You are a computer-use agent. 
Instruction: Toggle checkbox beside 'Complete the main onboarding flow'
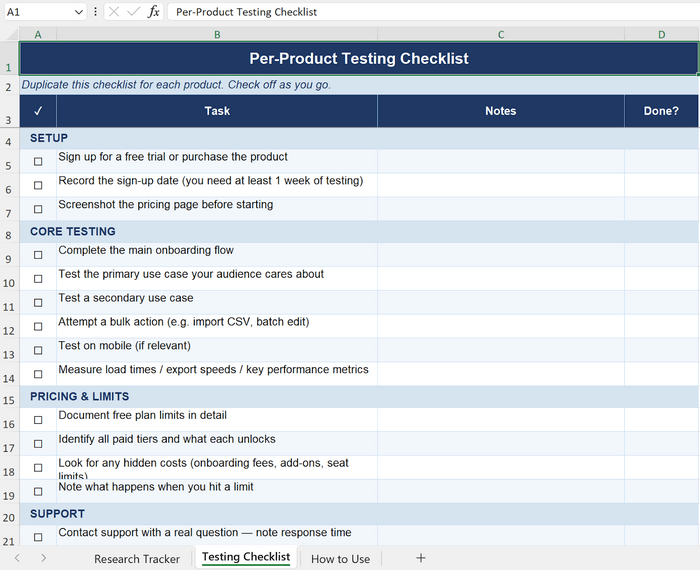click(38, 255)
